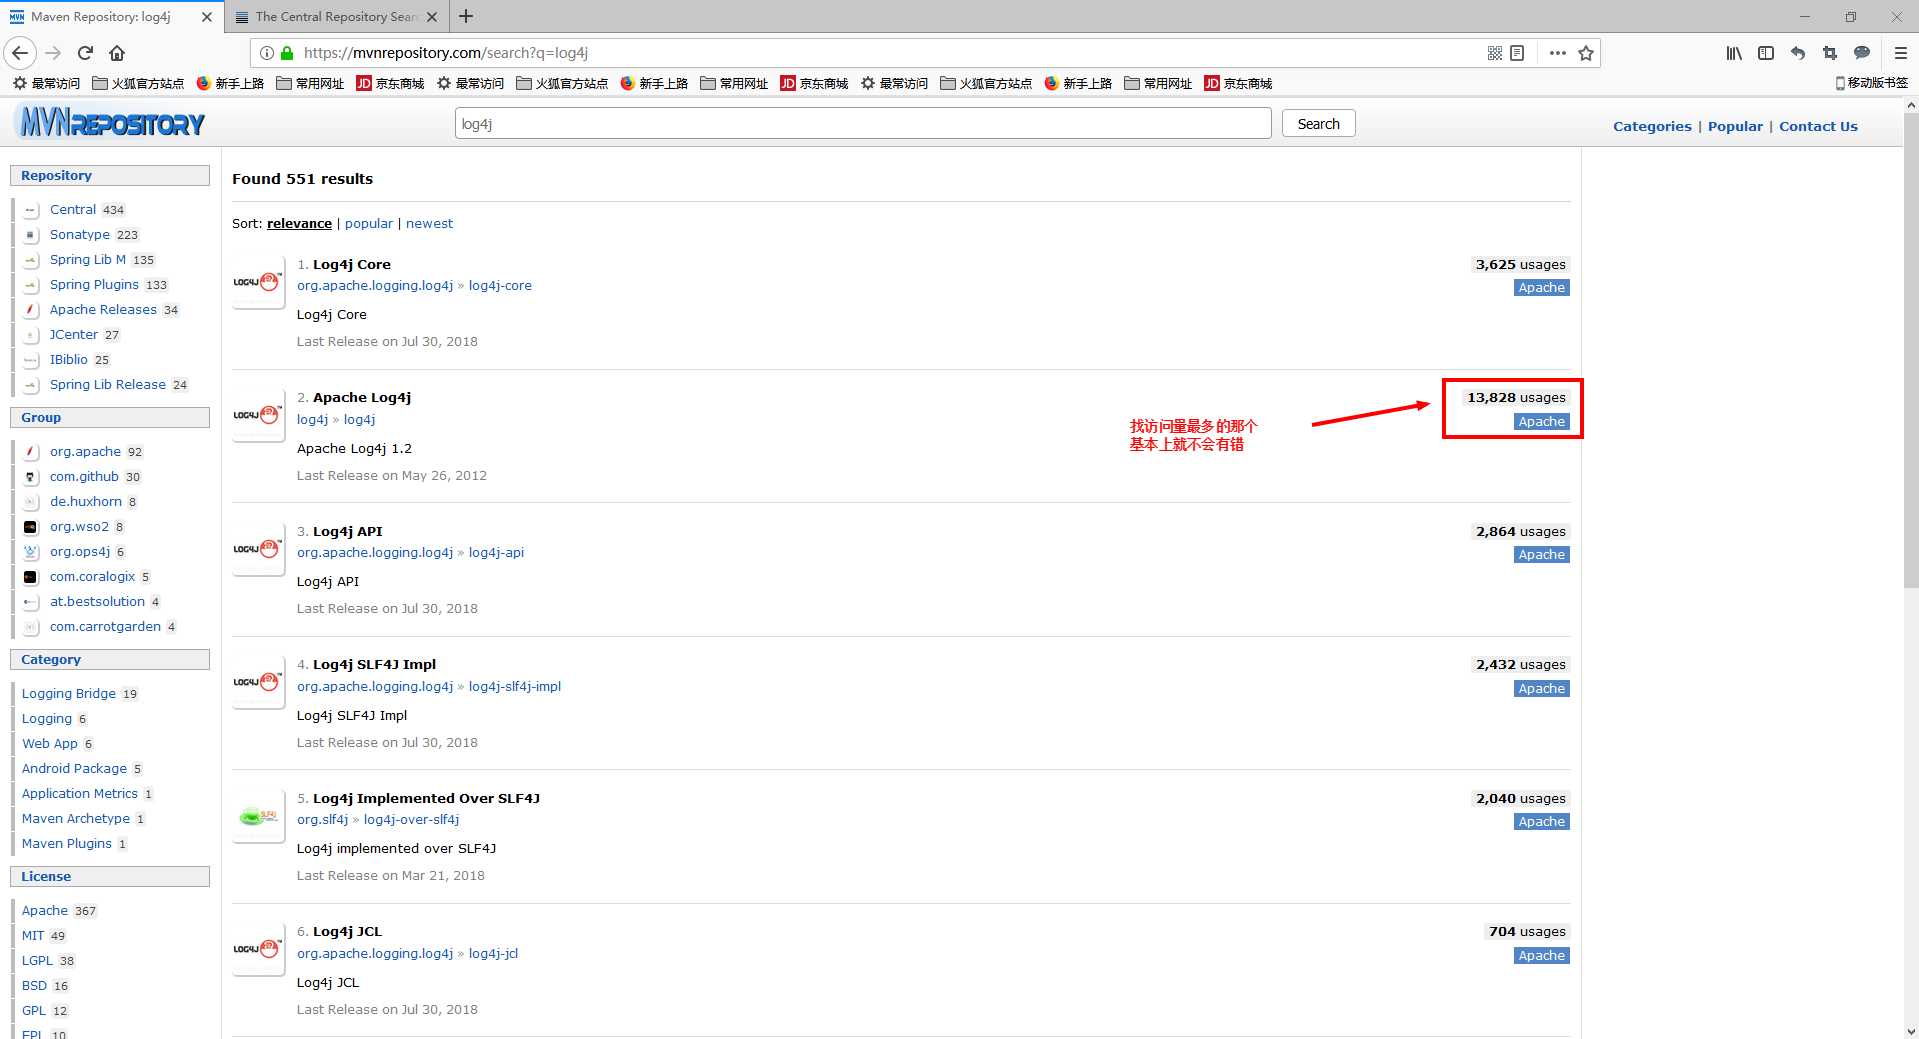Viewport: 1919px width, 1039px height.
Task: Sort results by newest
Action: 429,223
